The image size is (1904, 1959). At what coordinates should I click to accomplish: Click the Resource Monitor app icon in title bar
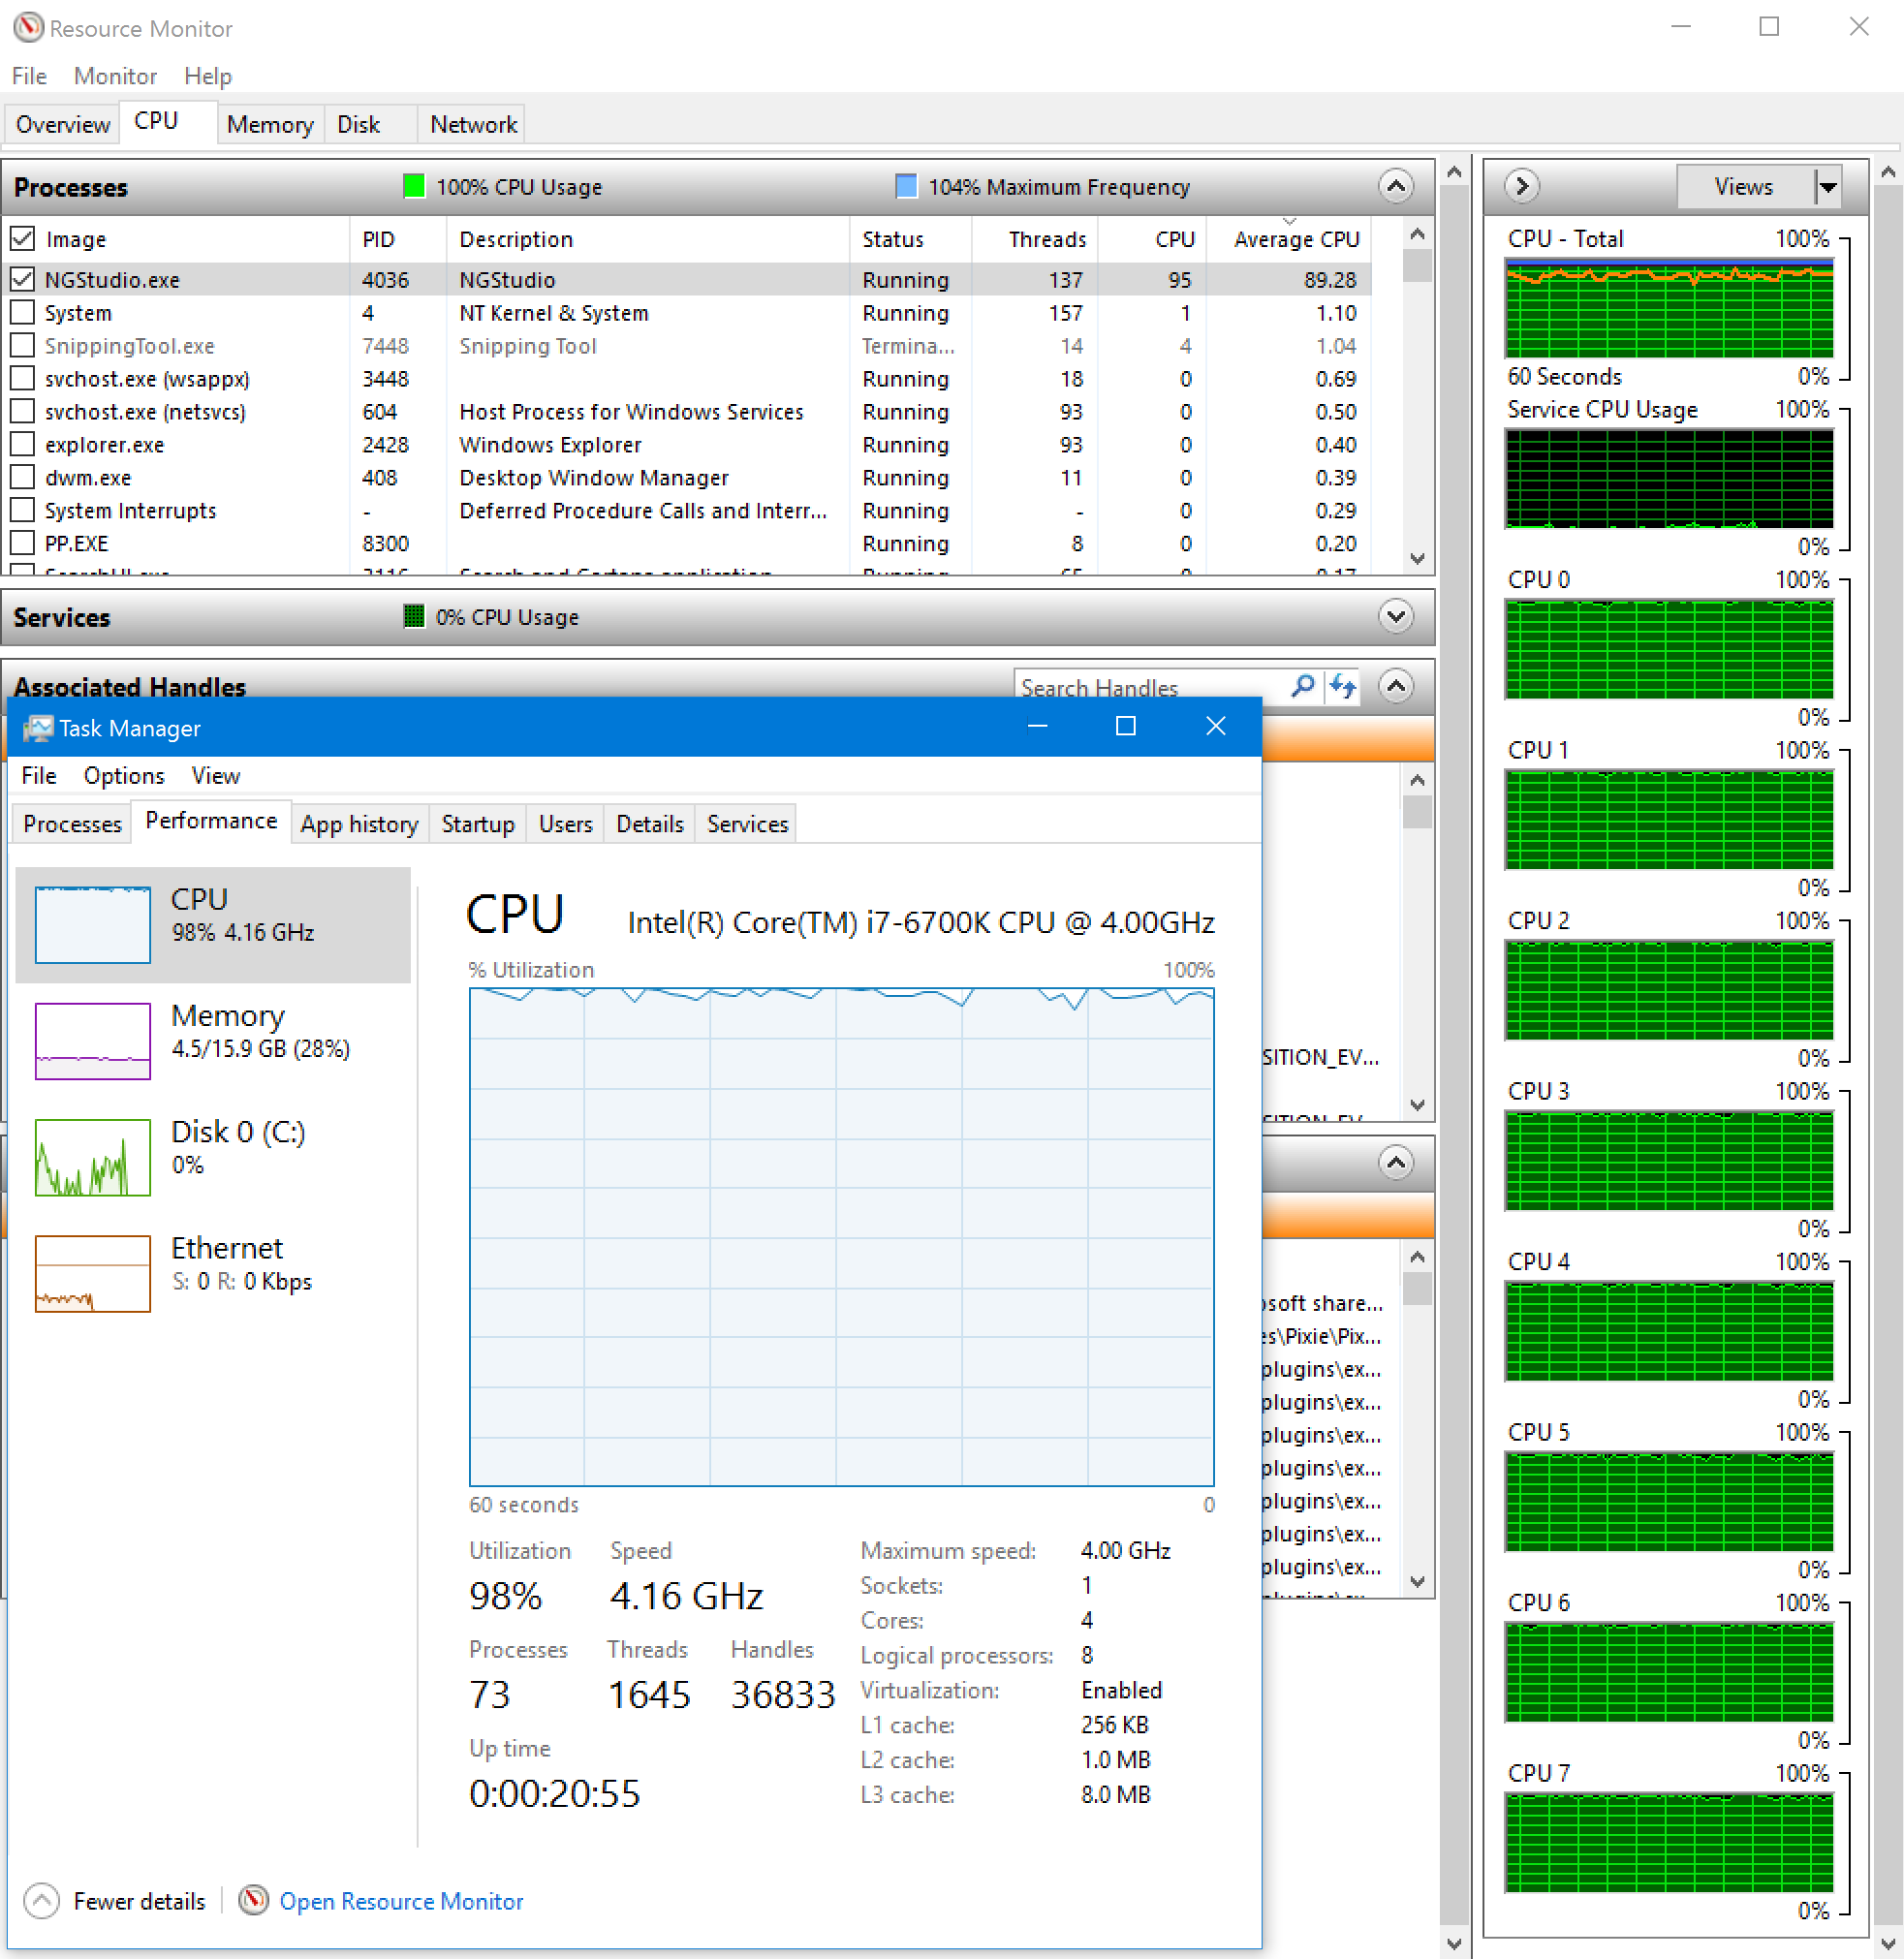pos(28,27)
